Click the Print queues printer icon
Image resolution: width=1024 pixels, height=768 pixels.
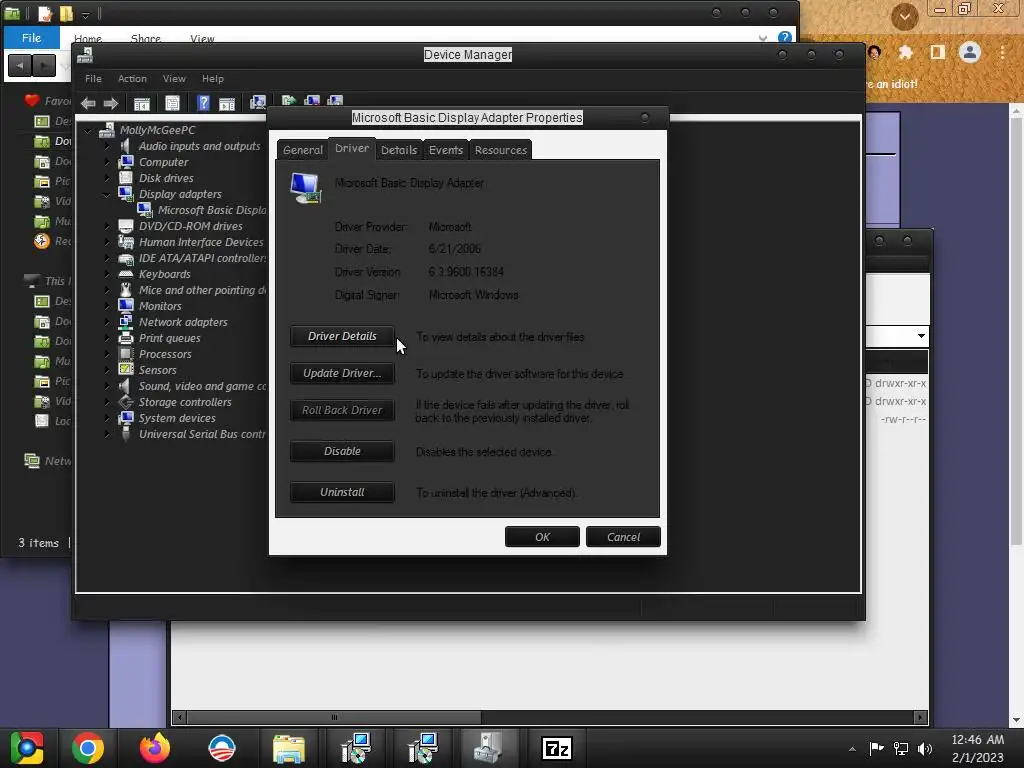(x=126, y=338)
